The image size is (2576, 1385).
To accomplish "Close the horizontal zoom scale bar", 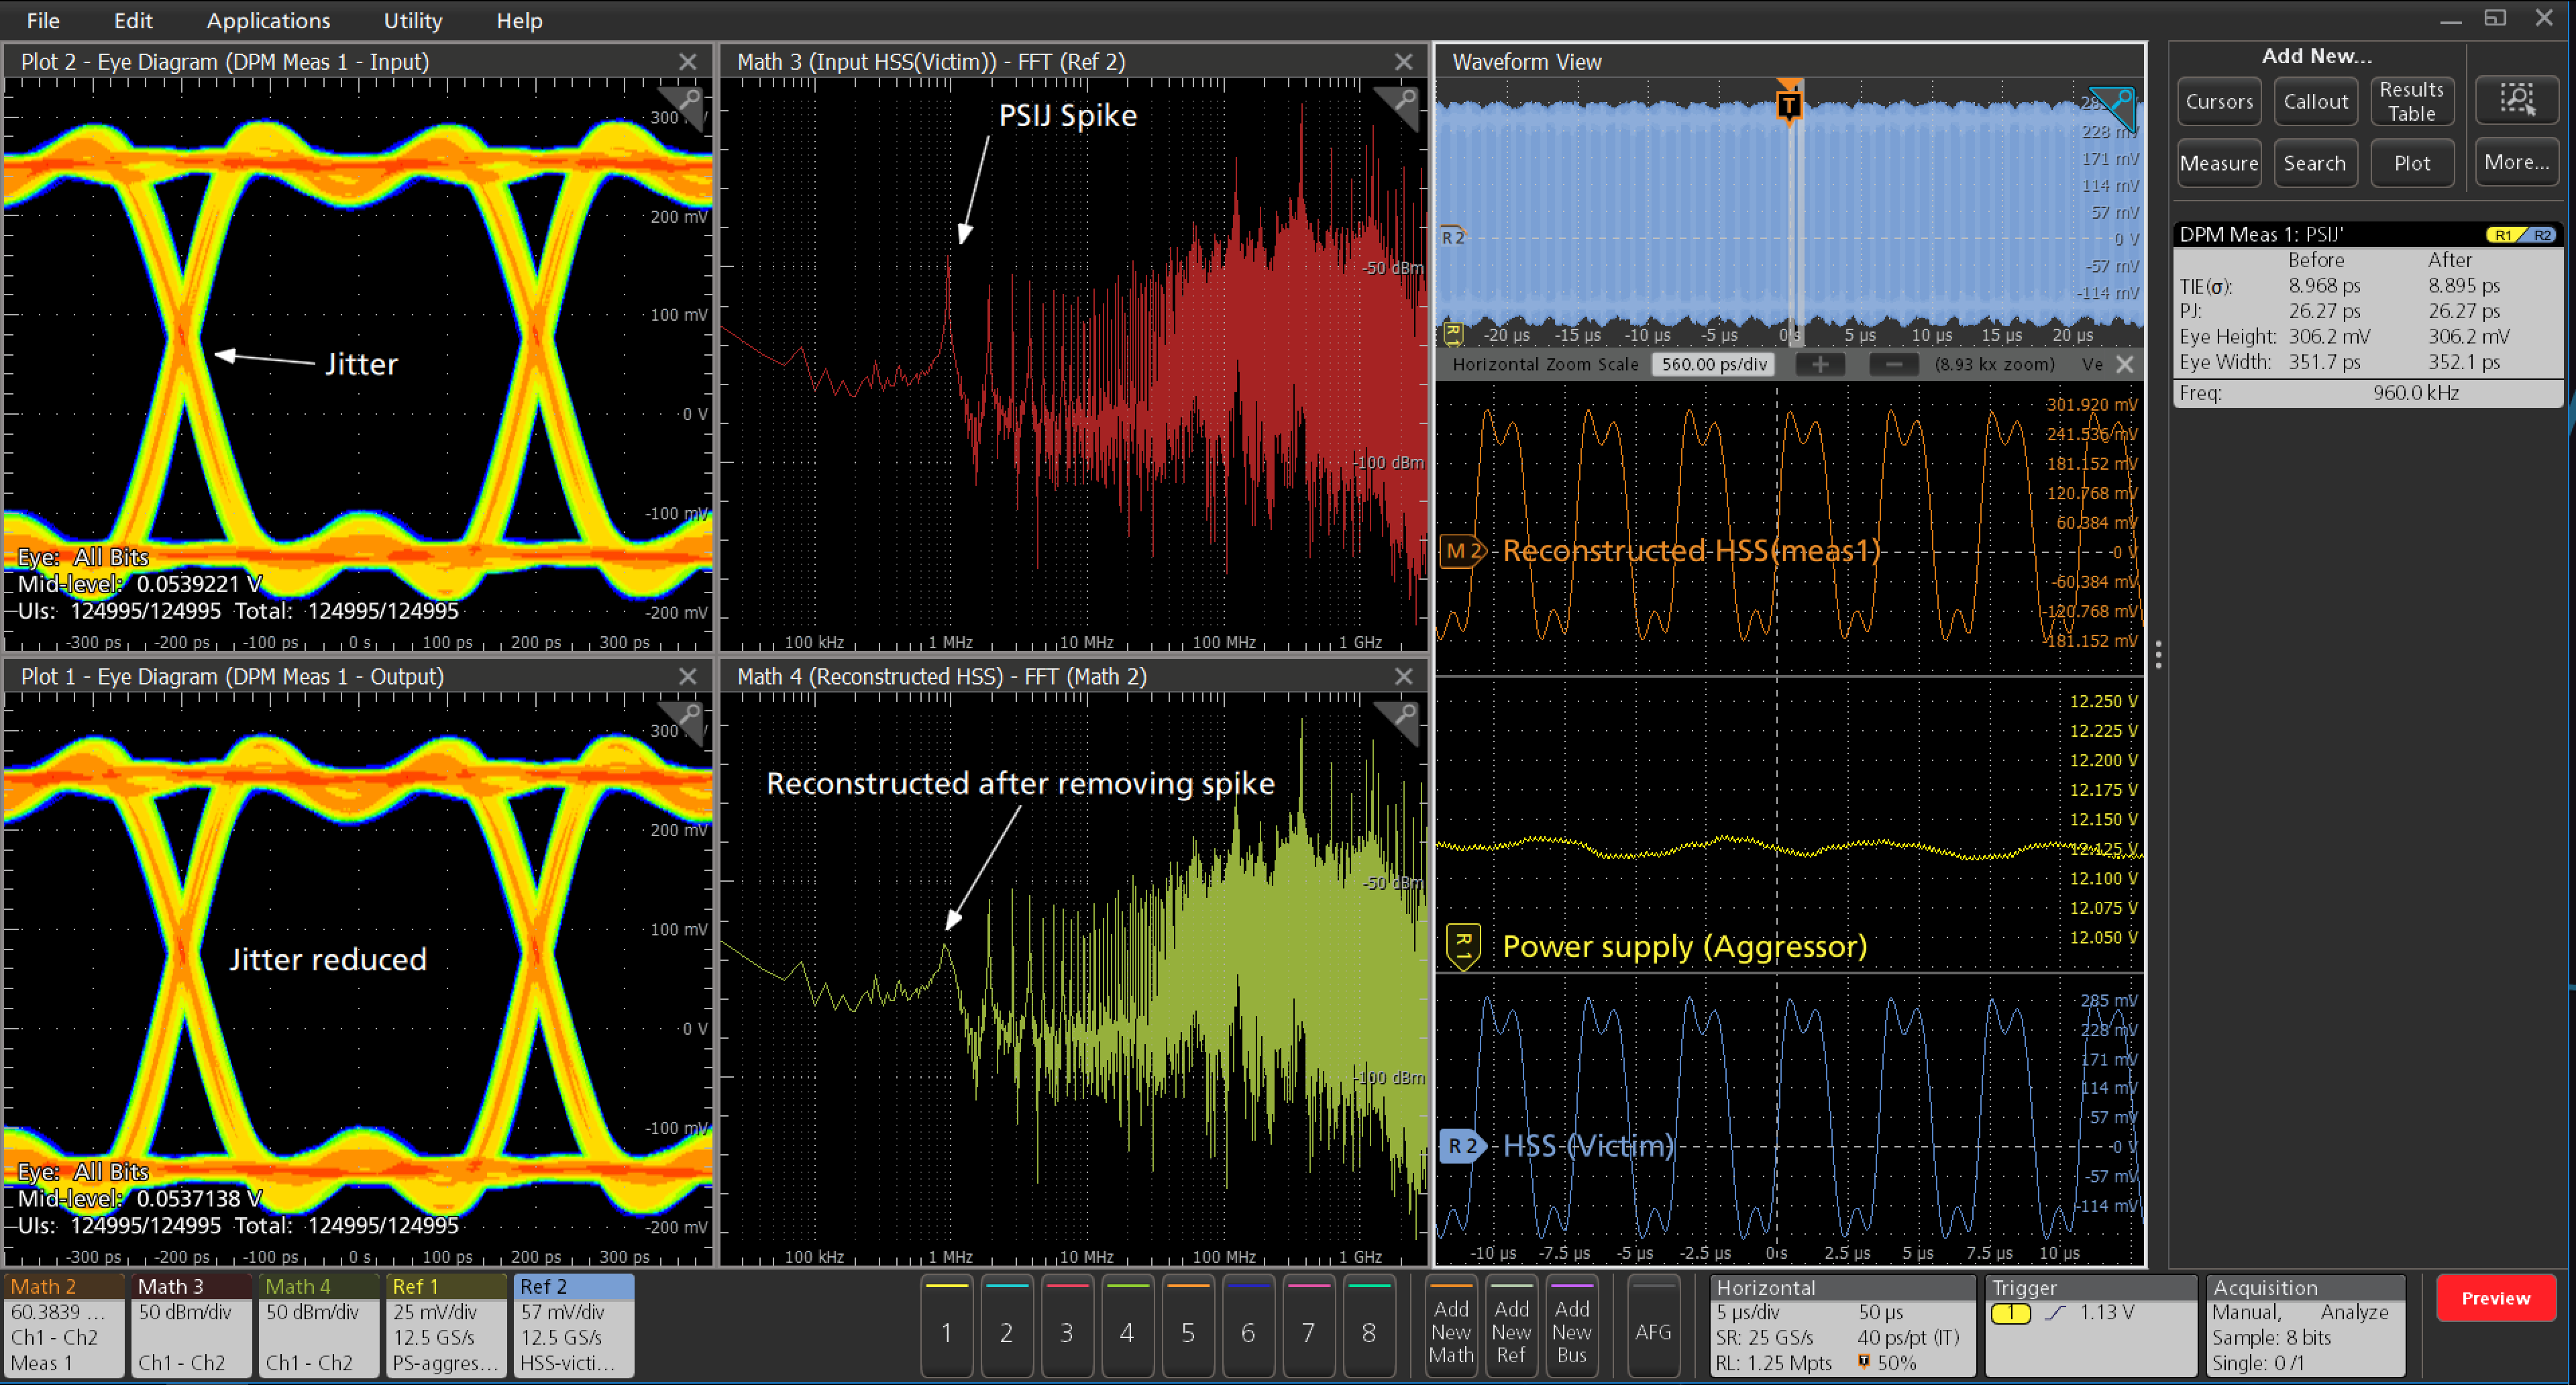I will [2125, 365].
